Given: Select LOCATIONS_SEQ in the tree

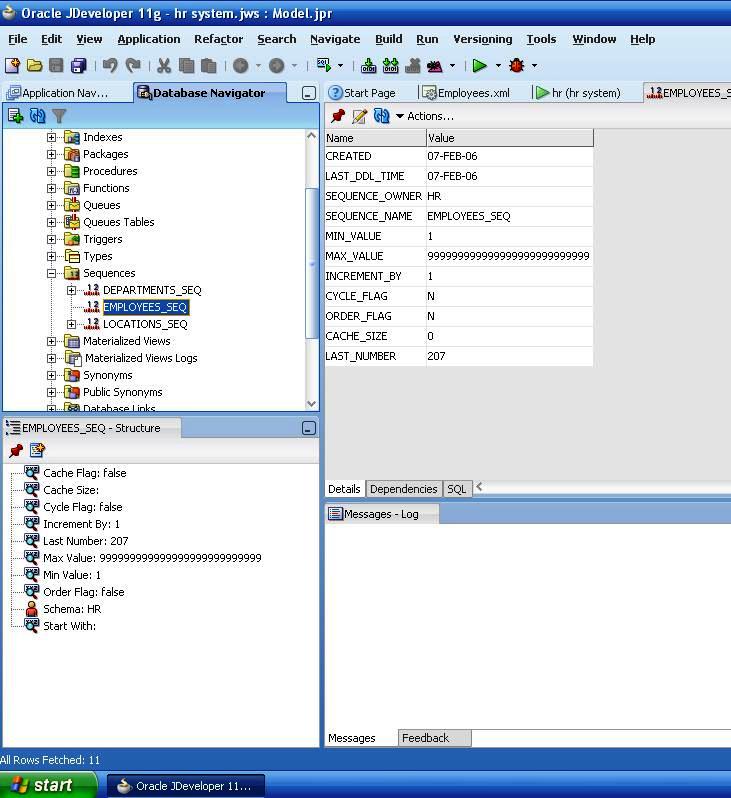Looking at the screenshot, I should [x=145, y=324].
